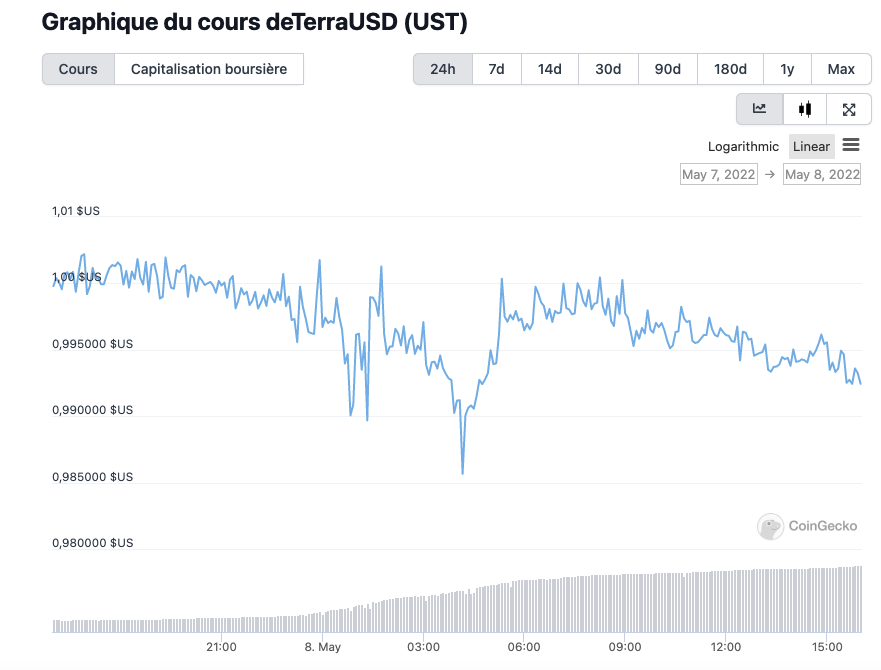881x670 pixels.
Task: Select the 90d range
Action: click(x=667, y=69)
